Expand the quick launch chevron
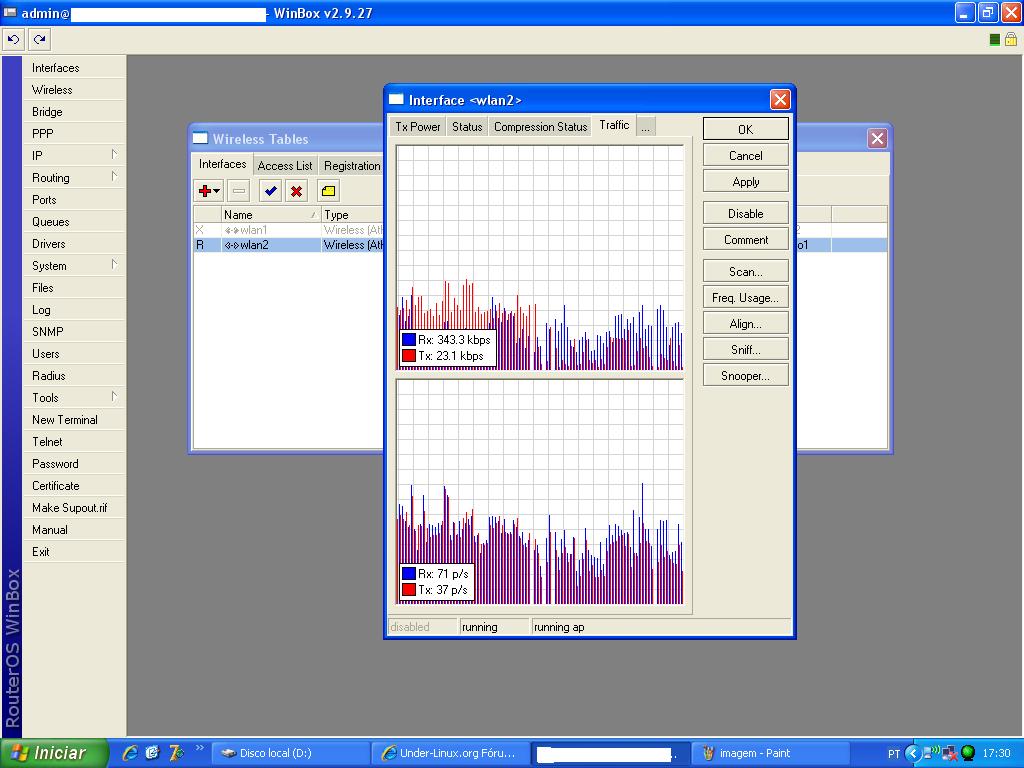 point(199,748)
